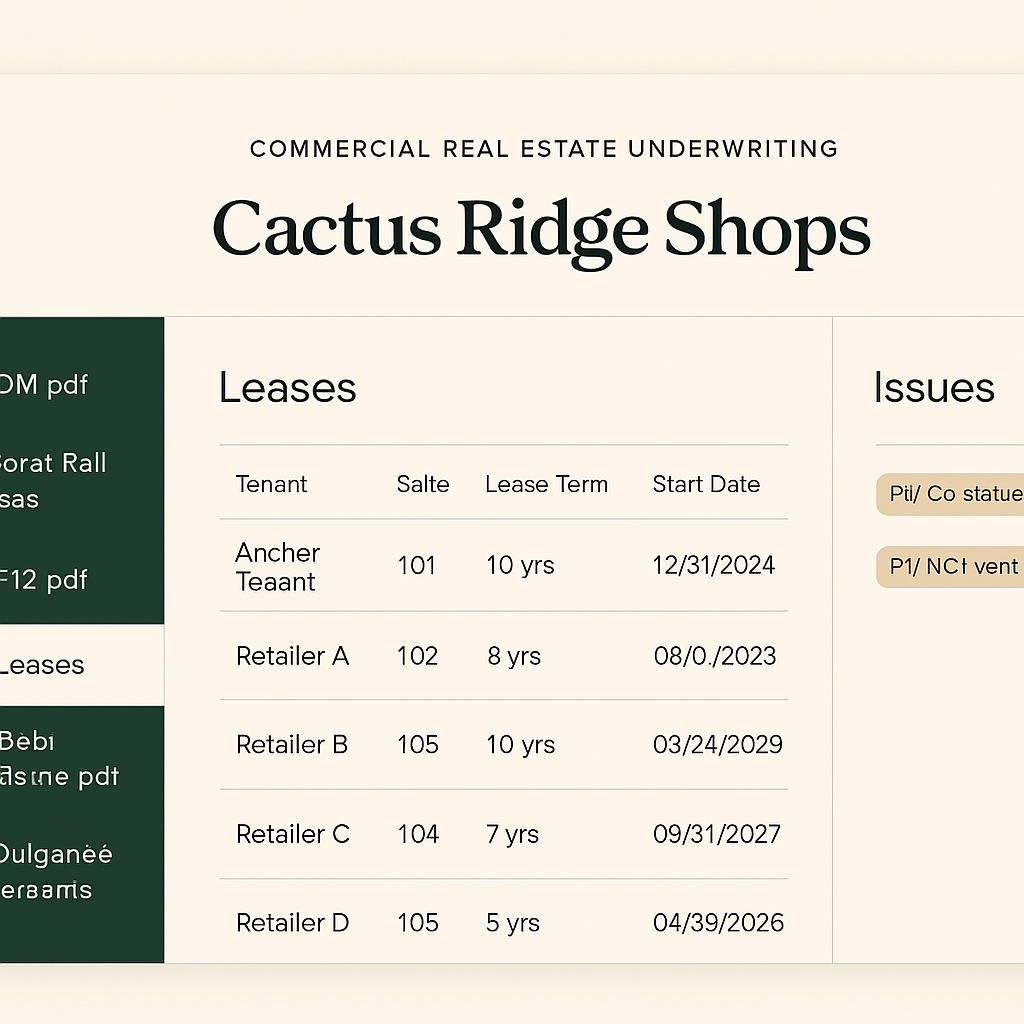Select the Retailer D row name
The height and width of the screenshot is (1024, 1024).
point(293,923)
